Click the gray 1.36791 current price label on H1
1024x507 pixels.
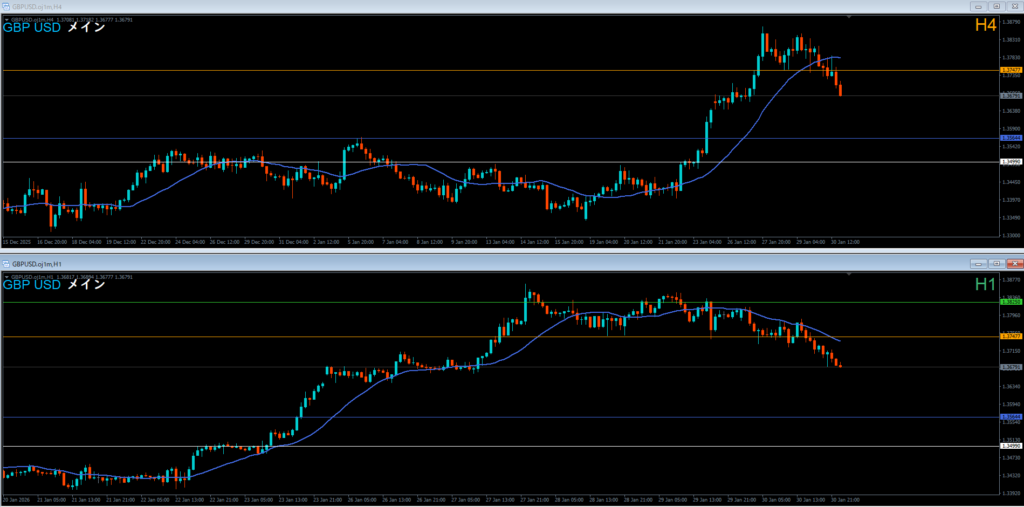point(1010,367)
